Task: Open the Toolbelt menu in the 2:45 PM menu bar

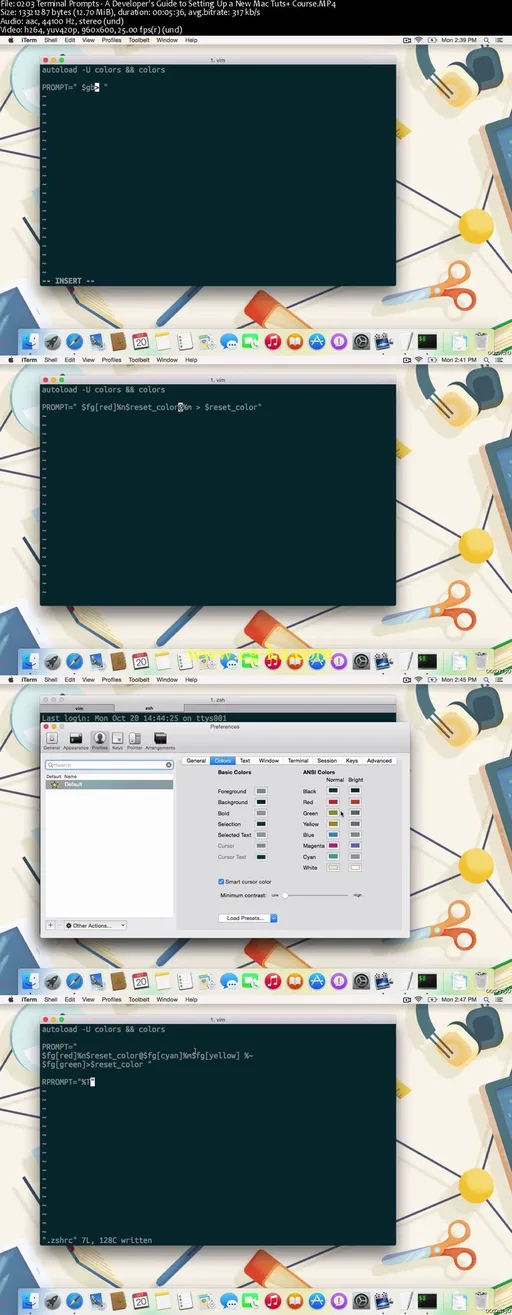Action: click(x=139, y=679)
